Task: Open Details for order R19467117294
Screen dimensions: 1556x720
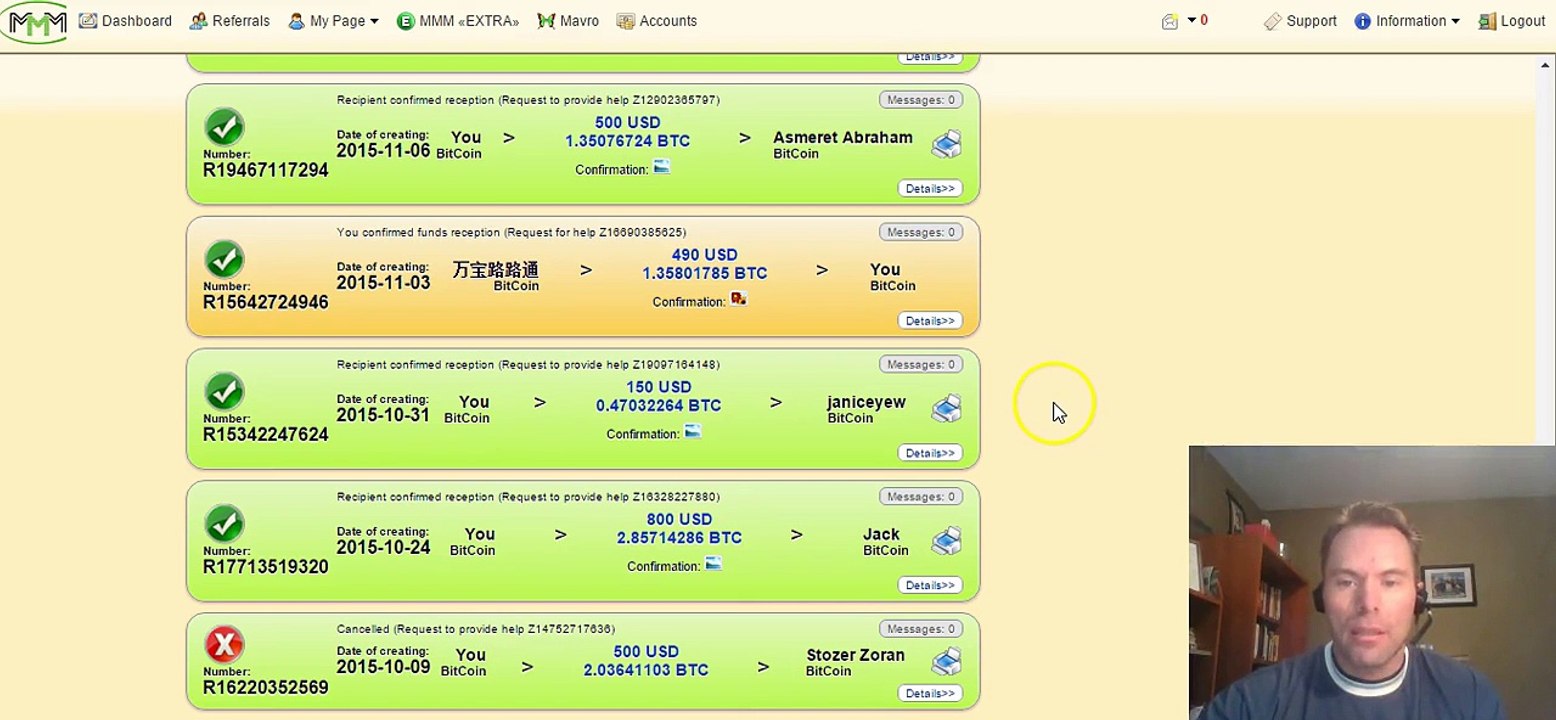Action: coord(930,188)
